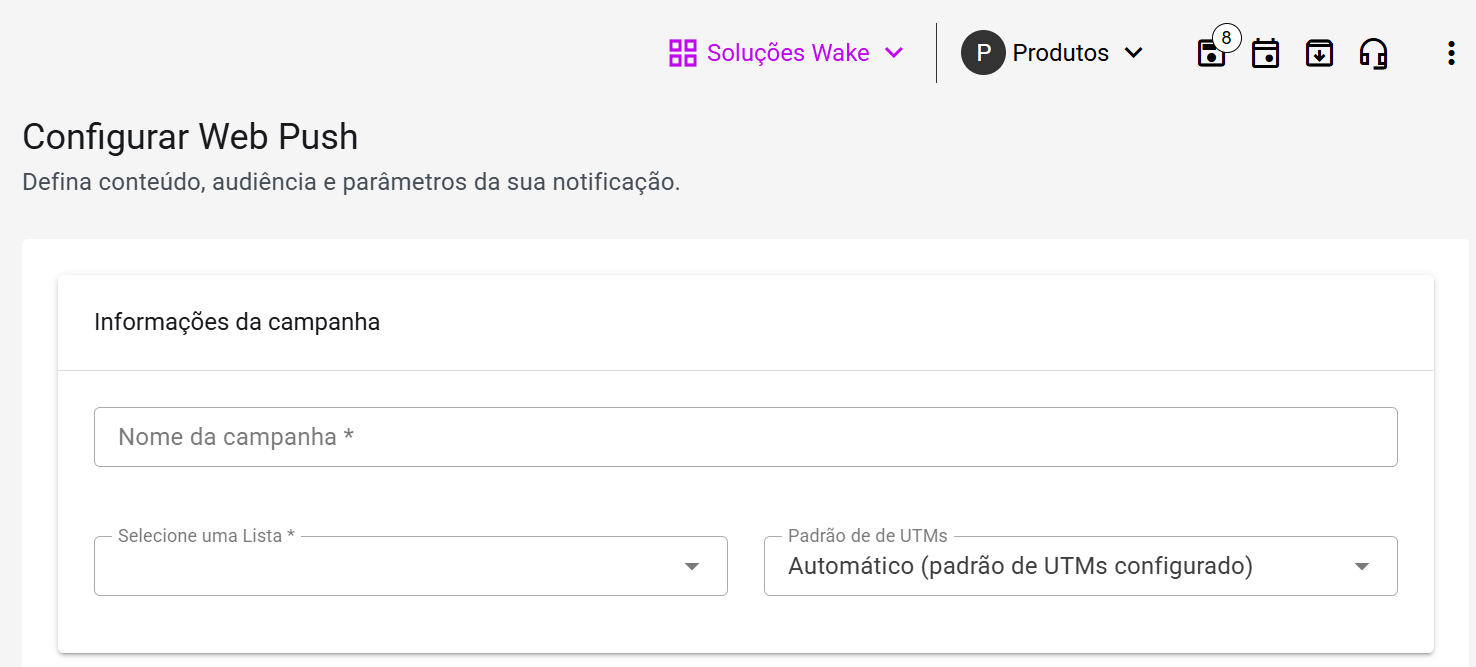Click the purple Soluções Wake grid icon
The width and height of the screenshot is (1476, 667).
tap(682, 53)
